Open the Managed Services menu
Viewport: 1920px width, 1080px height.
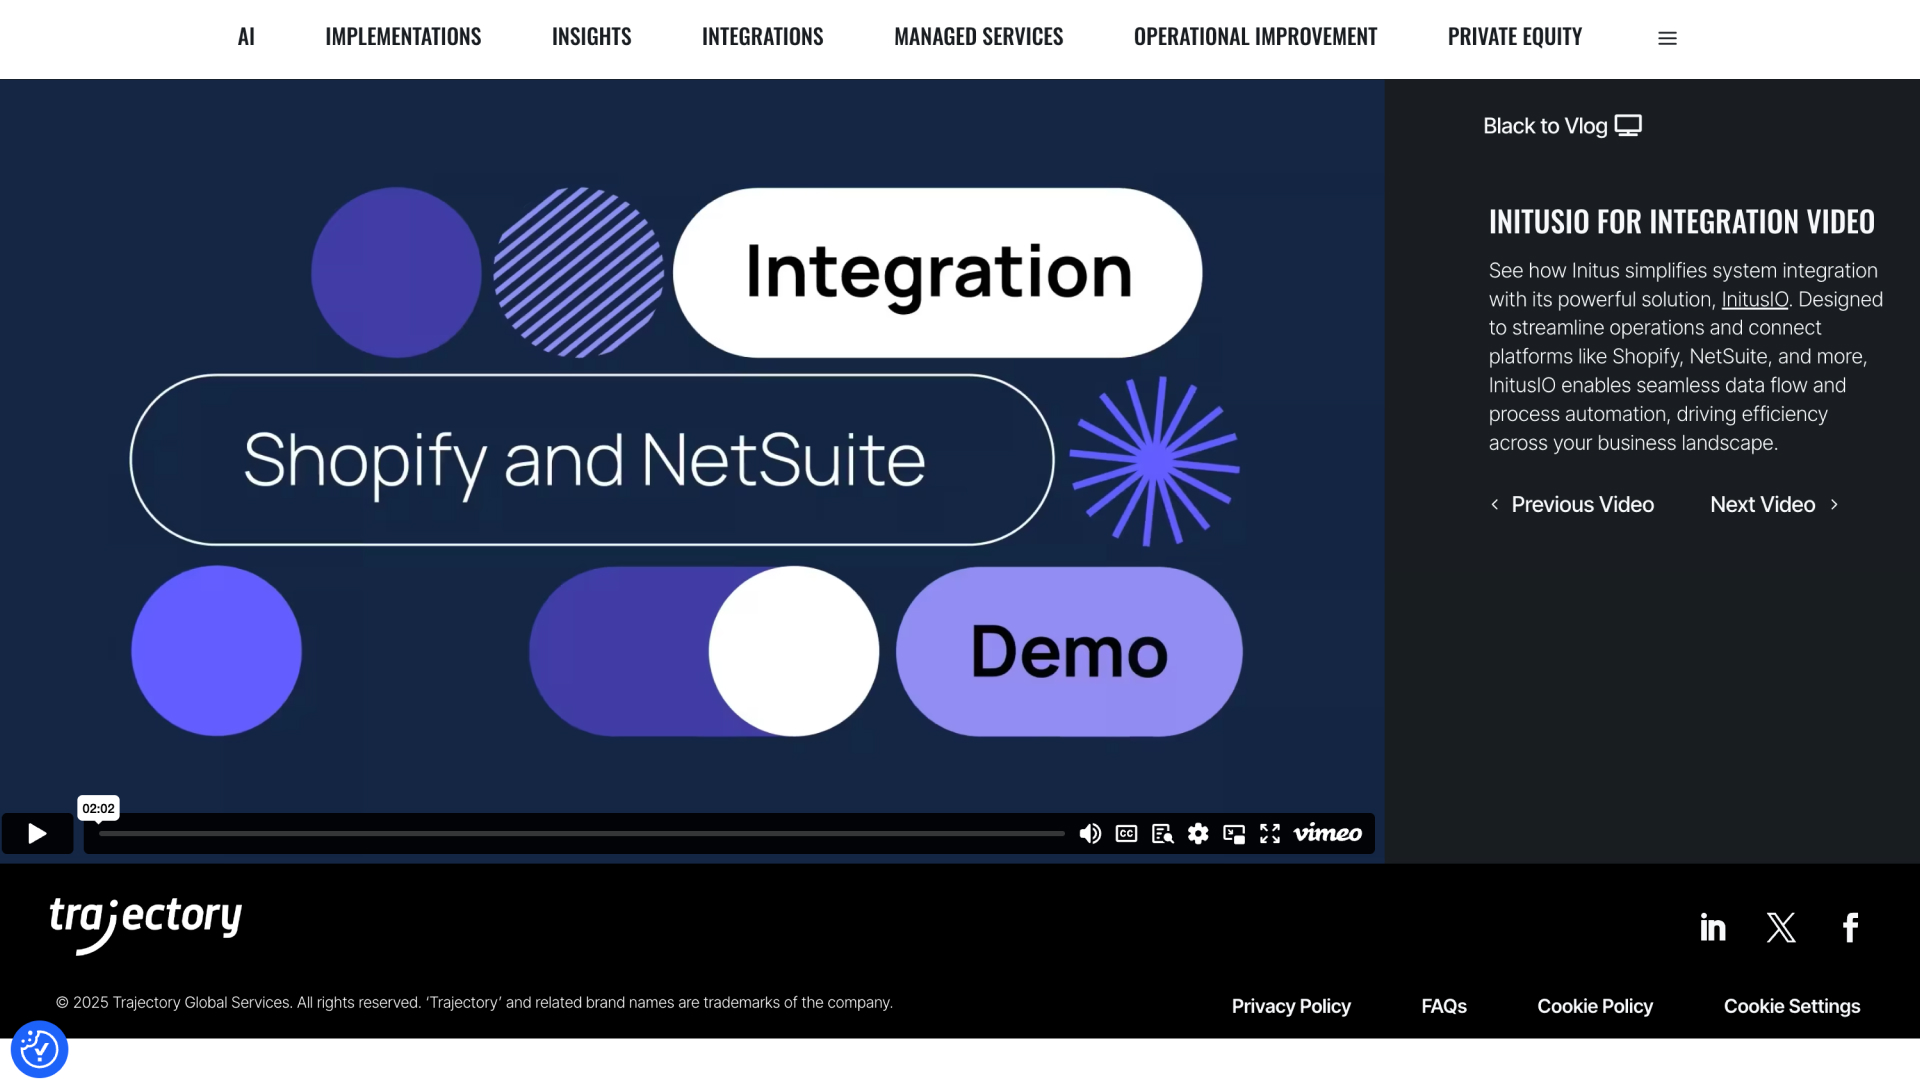point(978,37)
